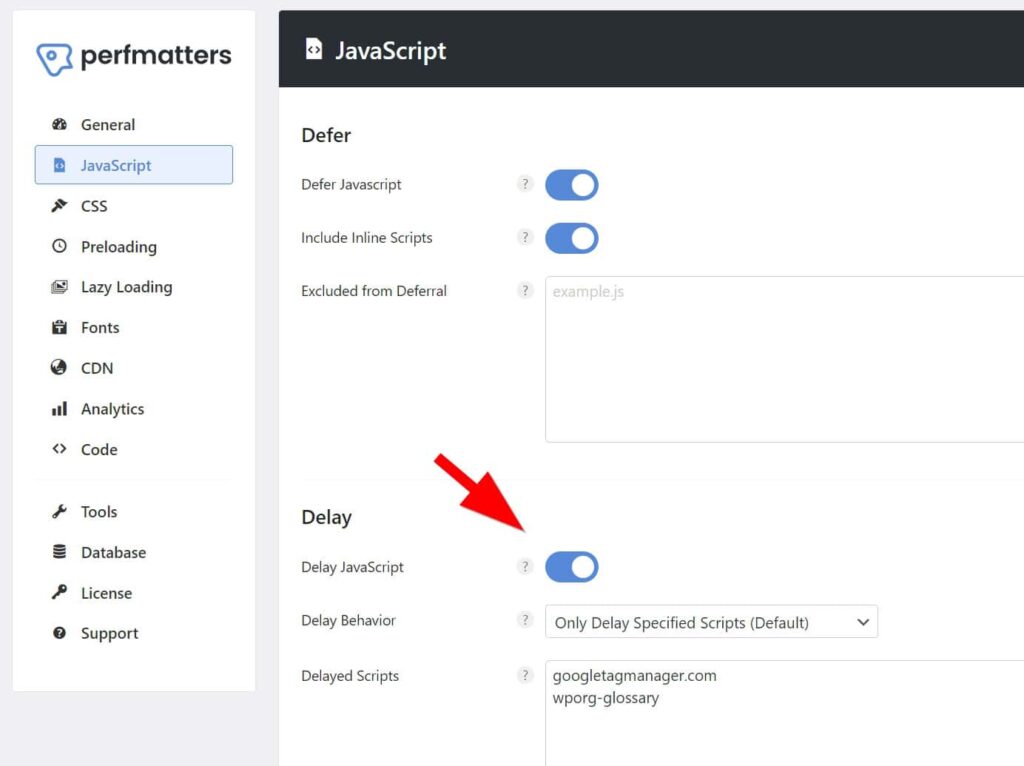Toggle the Defer Javascript switch
The height and width of the screenshot is (766, 1024).
(x=571, y=185)
